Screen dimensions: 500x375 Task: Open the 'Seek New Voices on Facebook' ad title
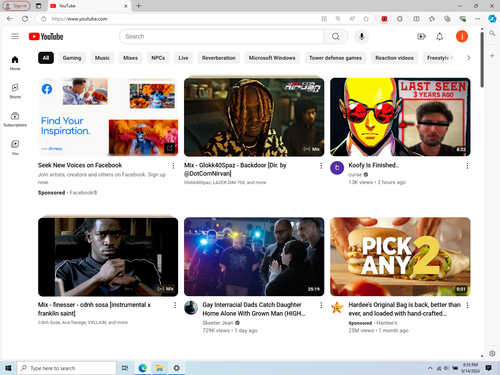tap(80, 165)
